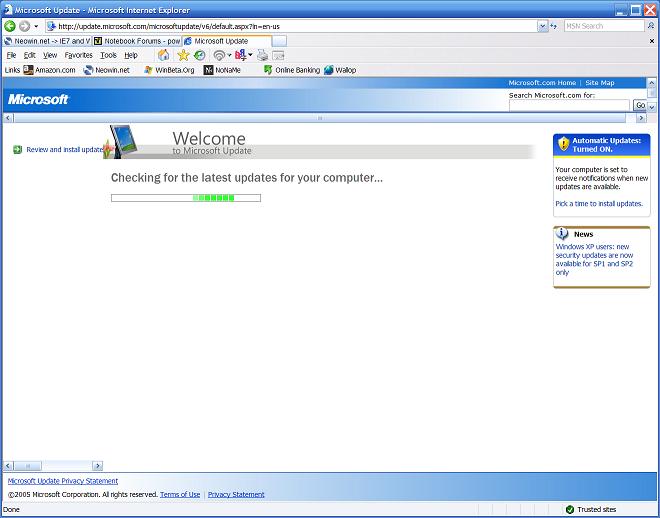
Task: Open the WinBeta.Org links bar favorite
Action: coord(169,70)
